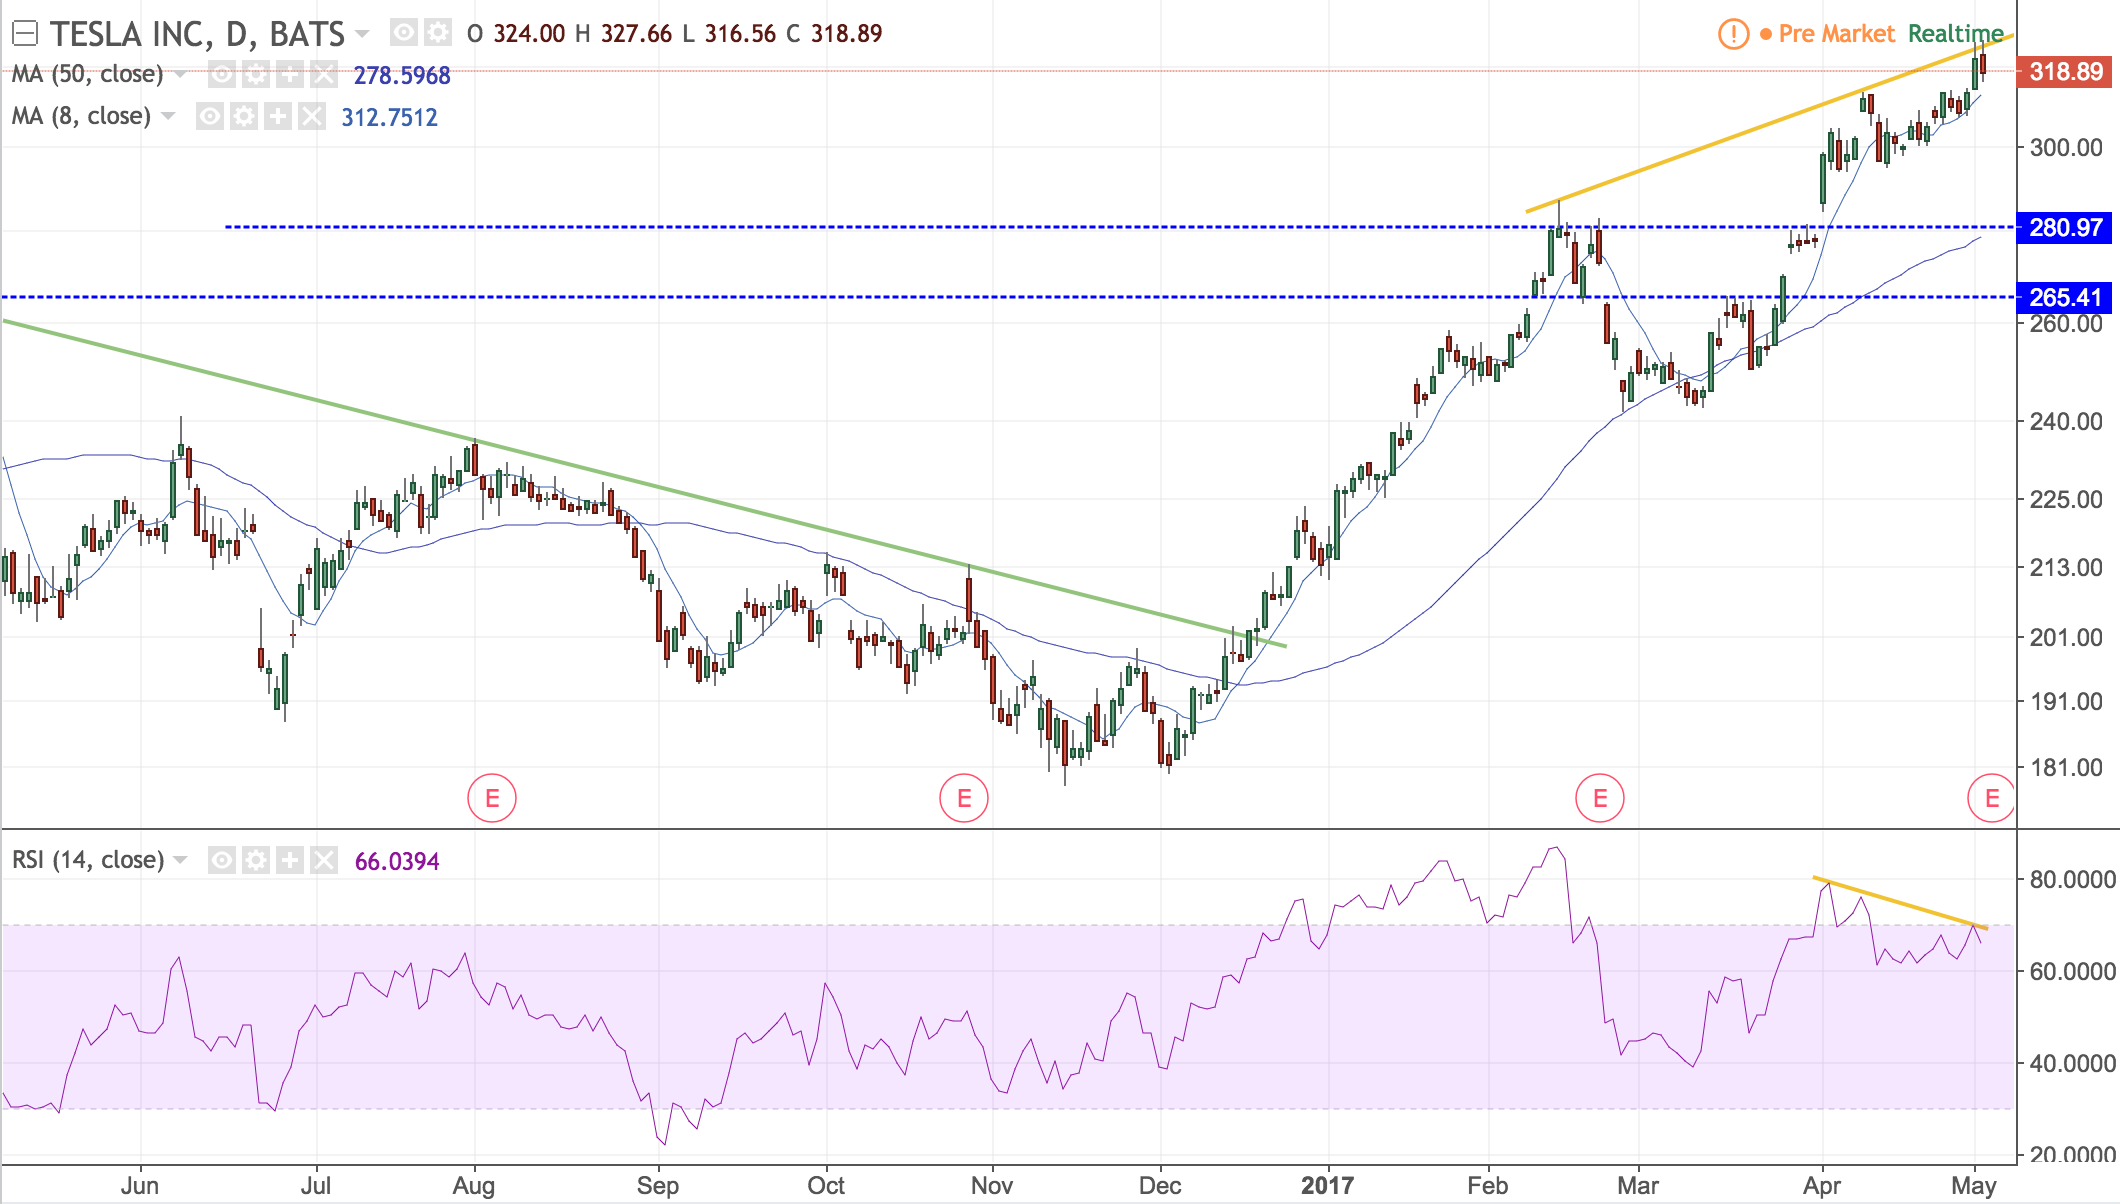
Task: Click the 280.97 blue price line label
Action: pyautogui.click(x=2064, y=228)
